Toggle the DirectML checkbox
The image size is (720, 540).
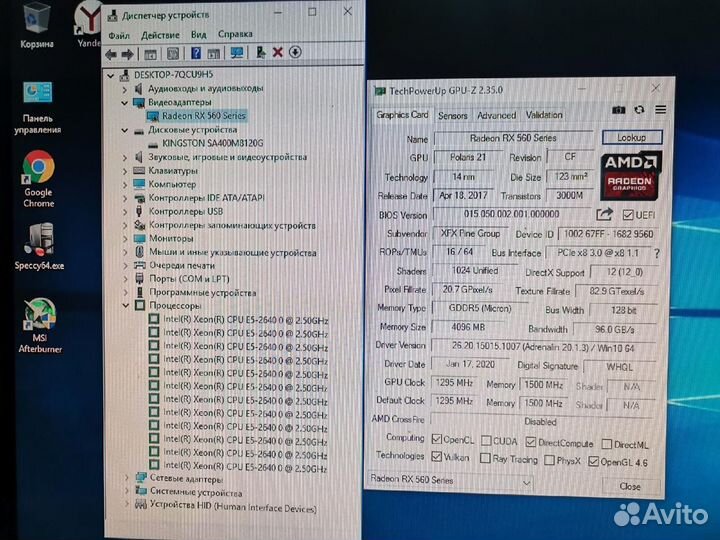tap(607, 444)
